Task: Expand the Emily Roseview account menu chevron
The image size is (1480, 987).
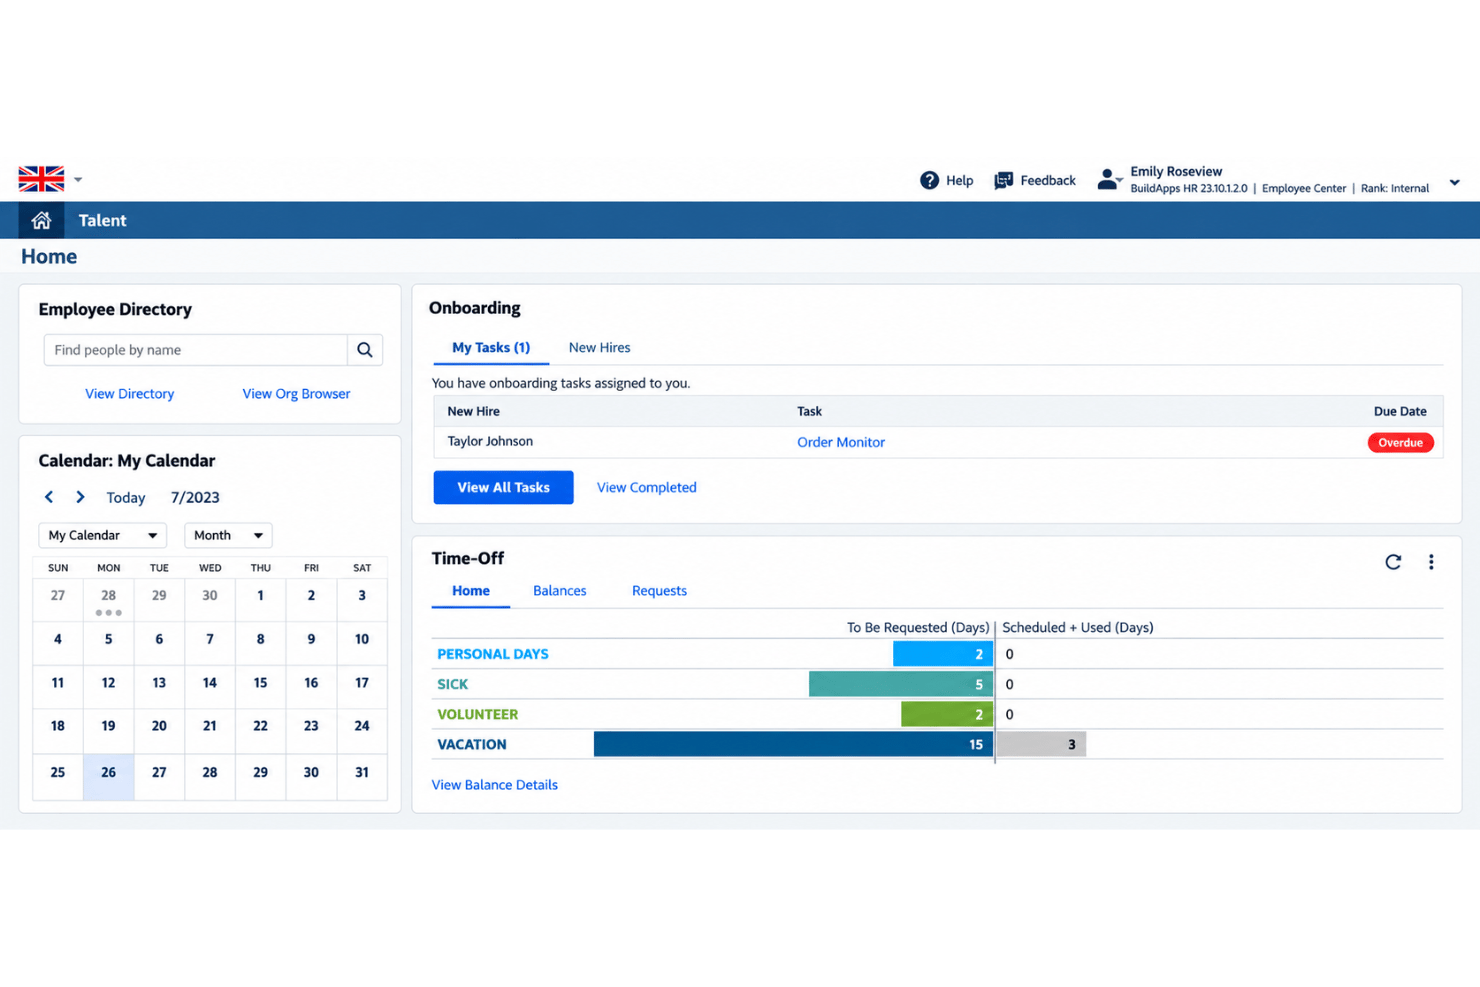Action: [x=1455, y=183]
